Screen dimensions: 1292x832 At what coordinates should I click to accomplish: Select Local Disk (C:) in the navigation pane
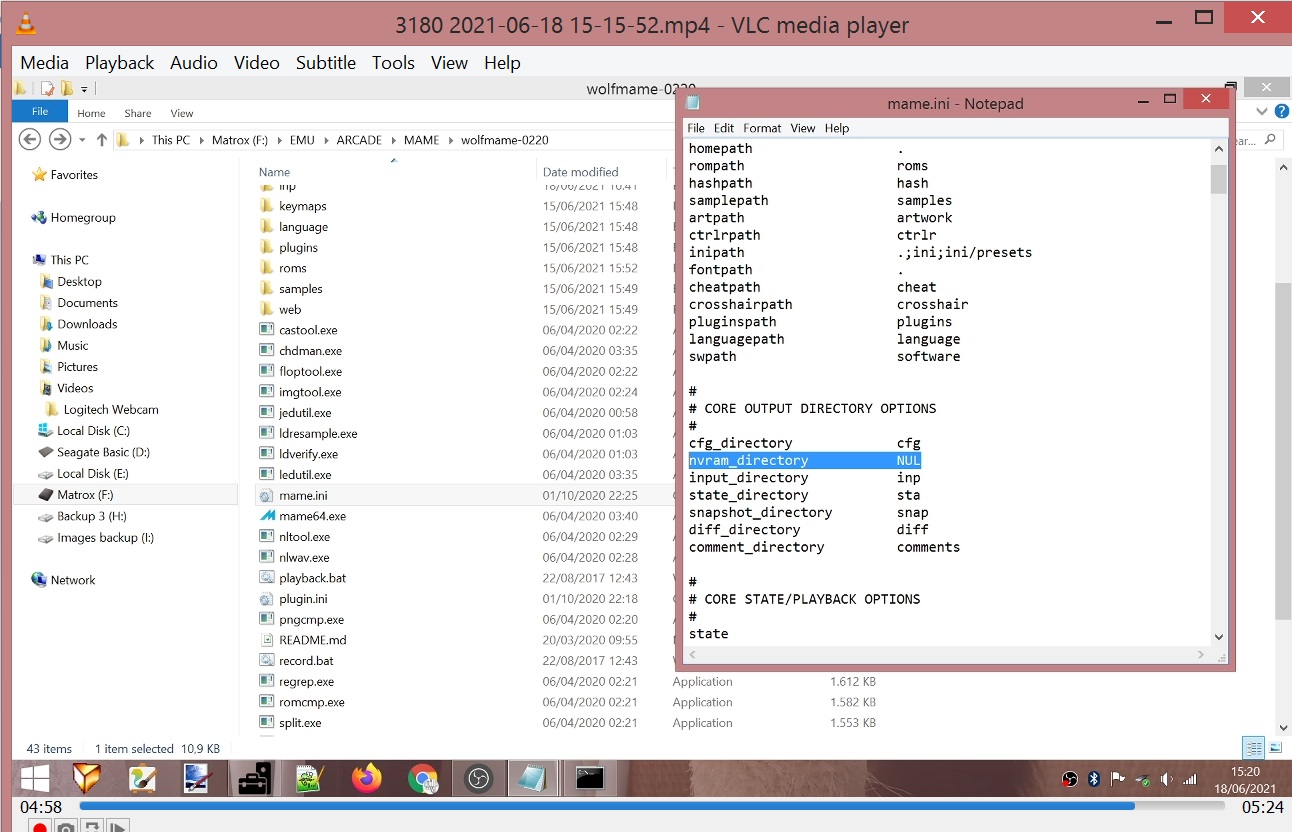(x=93, y=431)
